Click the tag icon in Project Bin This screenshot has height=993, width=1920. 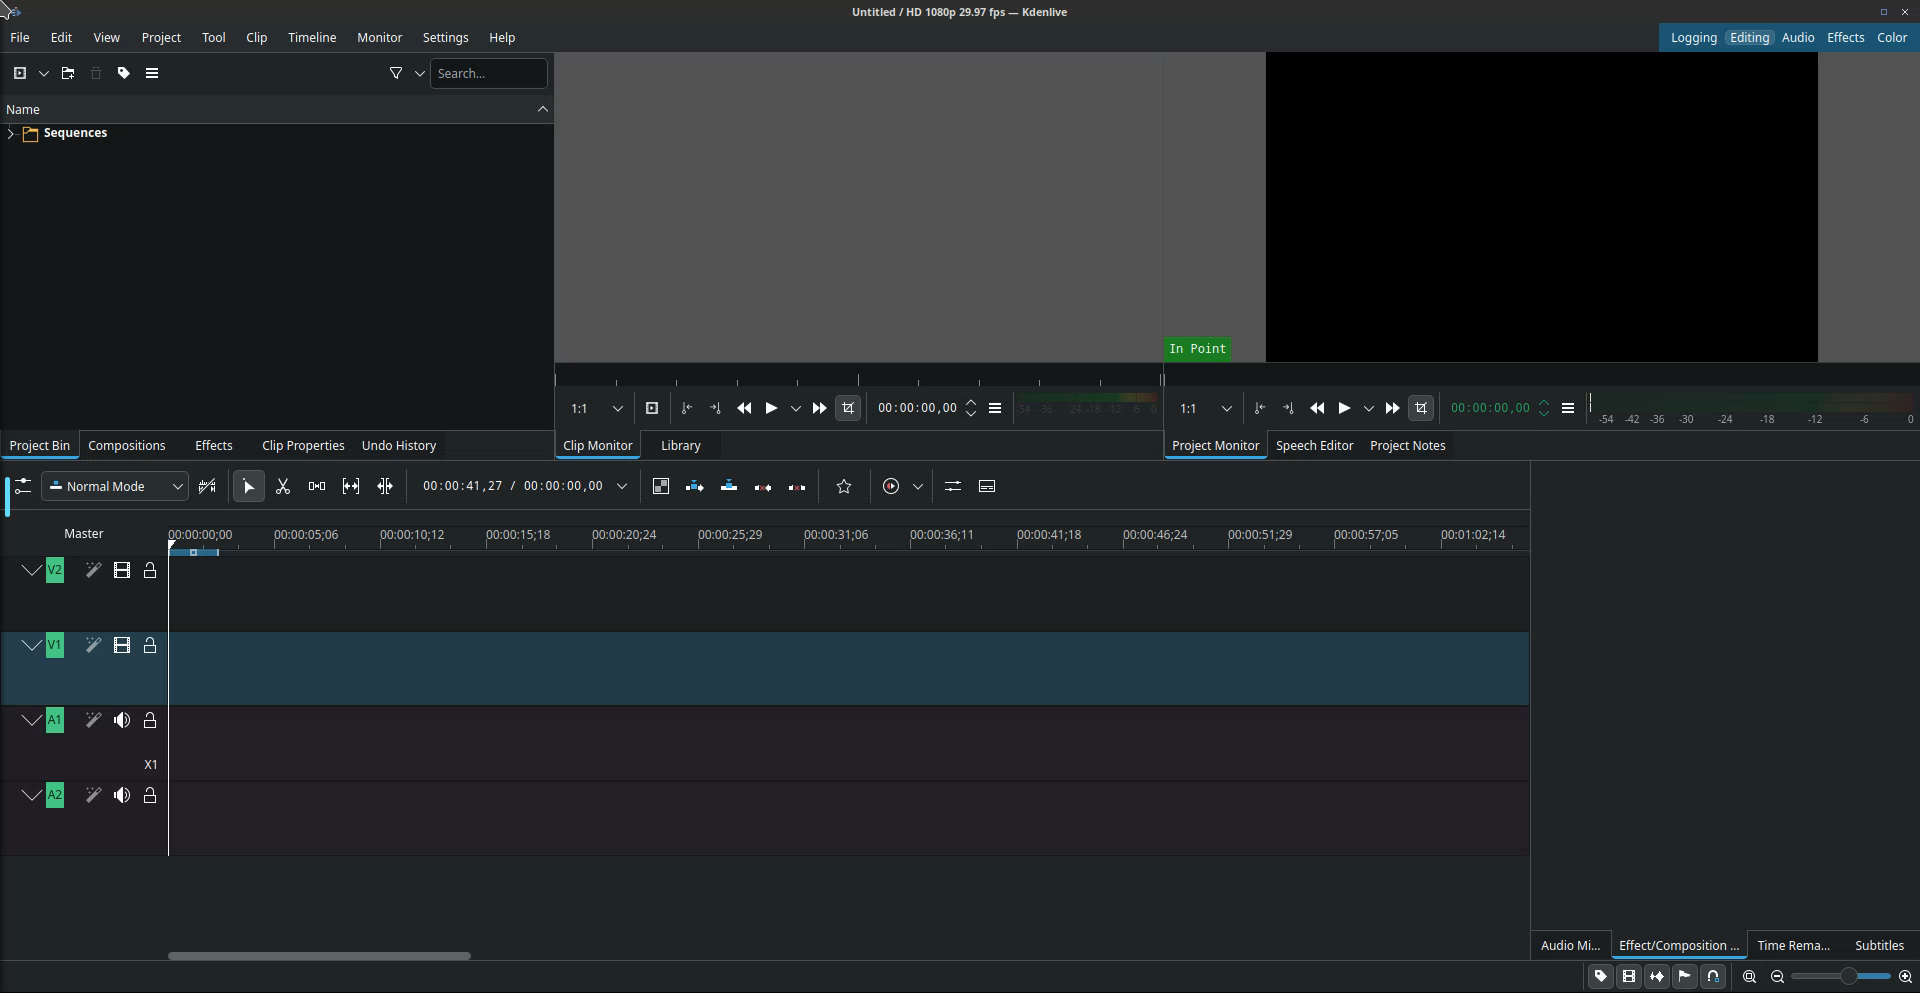point(124,73)
